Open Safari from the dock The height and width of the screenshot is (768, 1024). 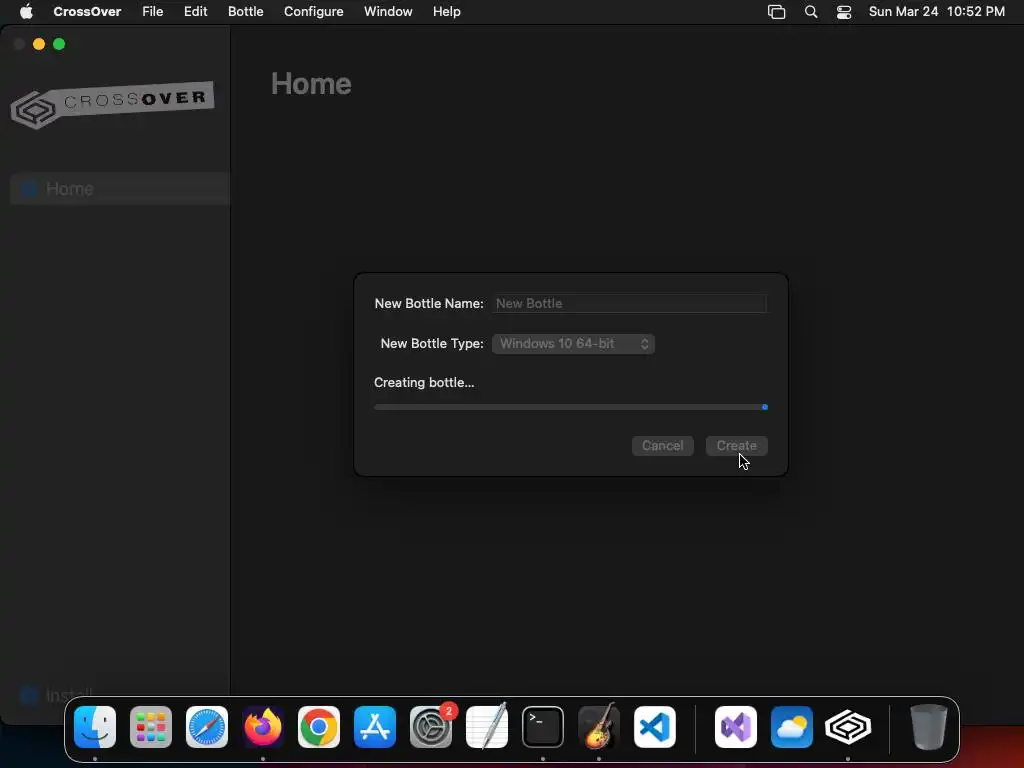pos(207,727)
